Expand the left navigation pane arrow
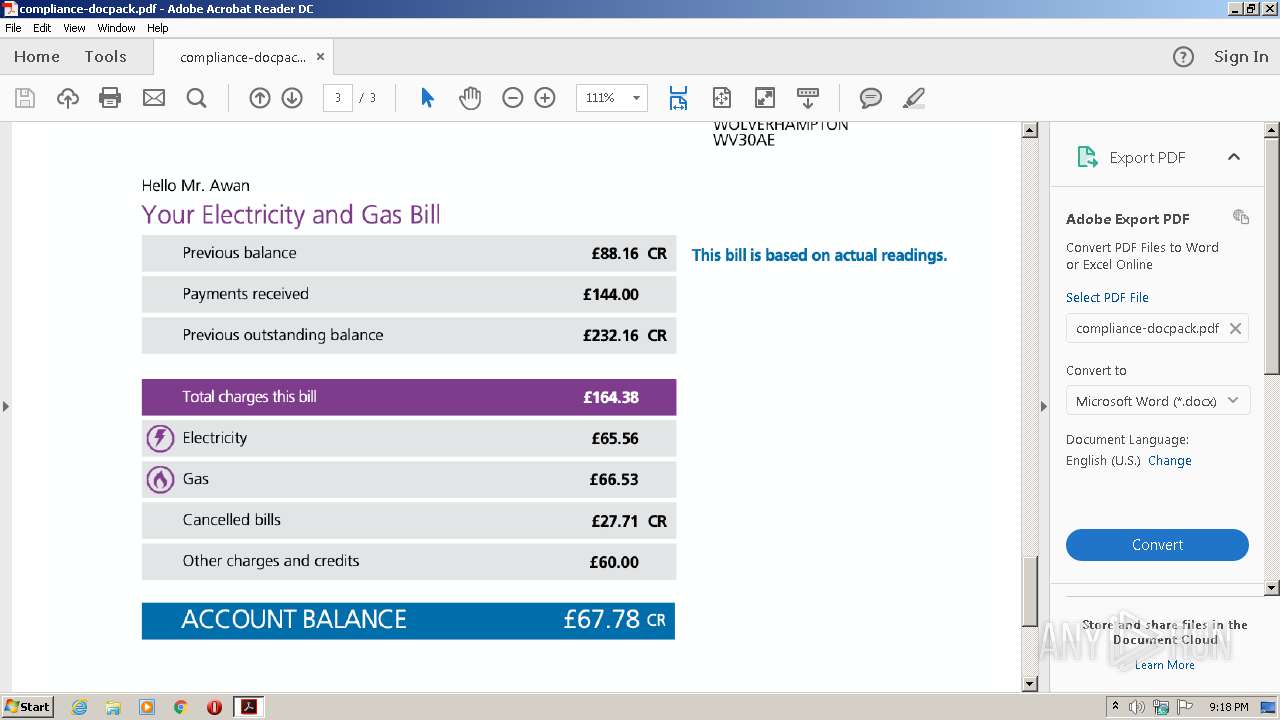The image size is (1280, 720). (6, 406)
